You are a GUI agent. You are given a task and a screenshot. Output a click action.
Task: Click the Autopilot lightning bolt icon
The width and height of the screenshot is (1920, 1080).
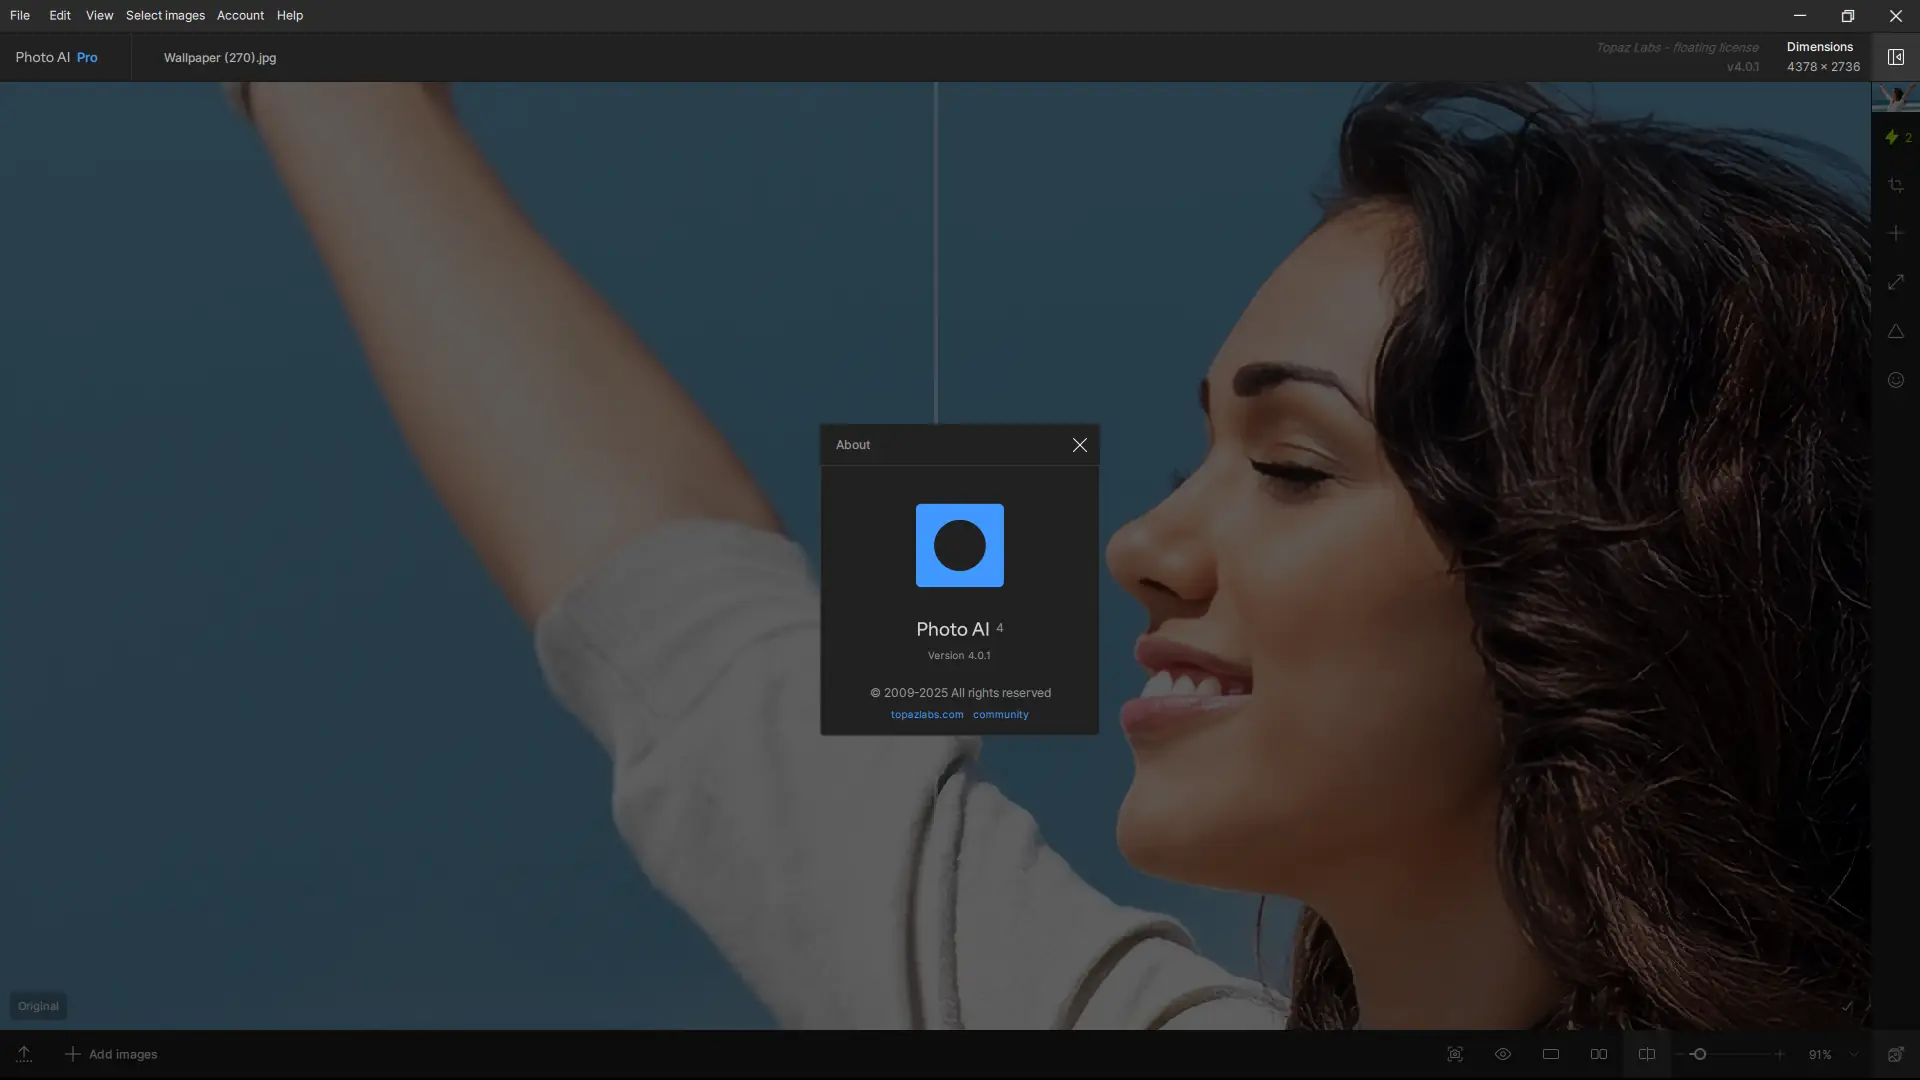pos(1892,137)
